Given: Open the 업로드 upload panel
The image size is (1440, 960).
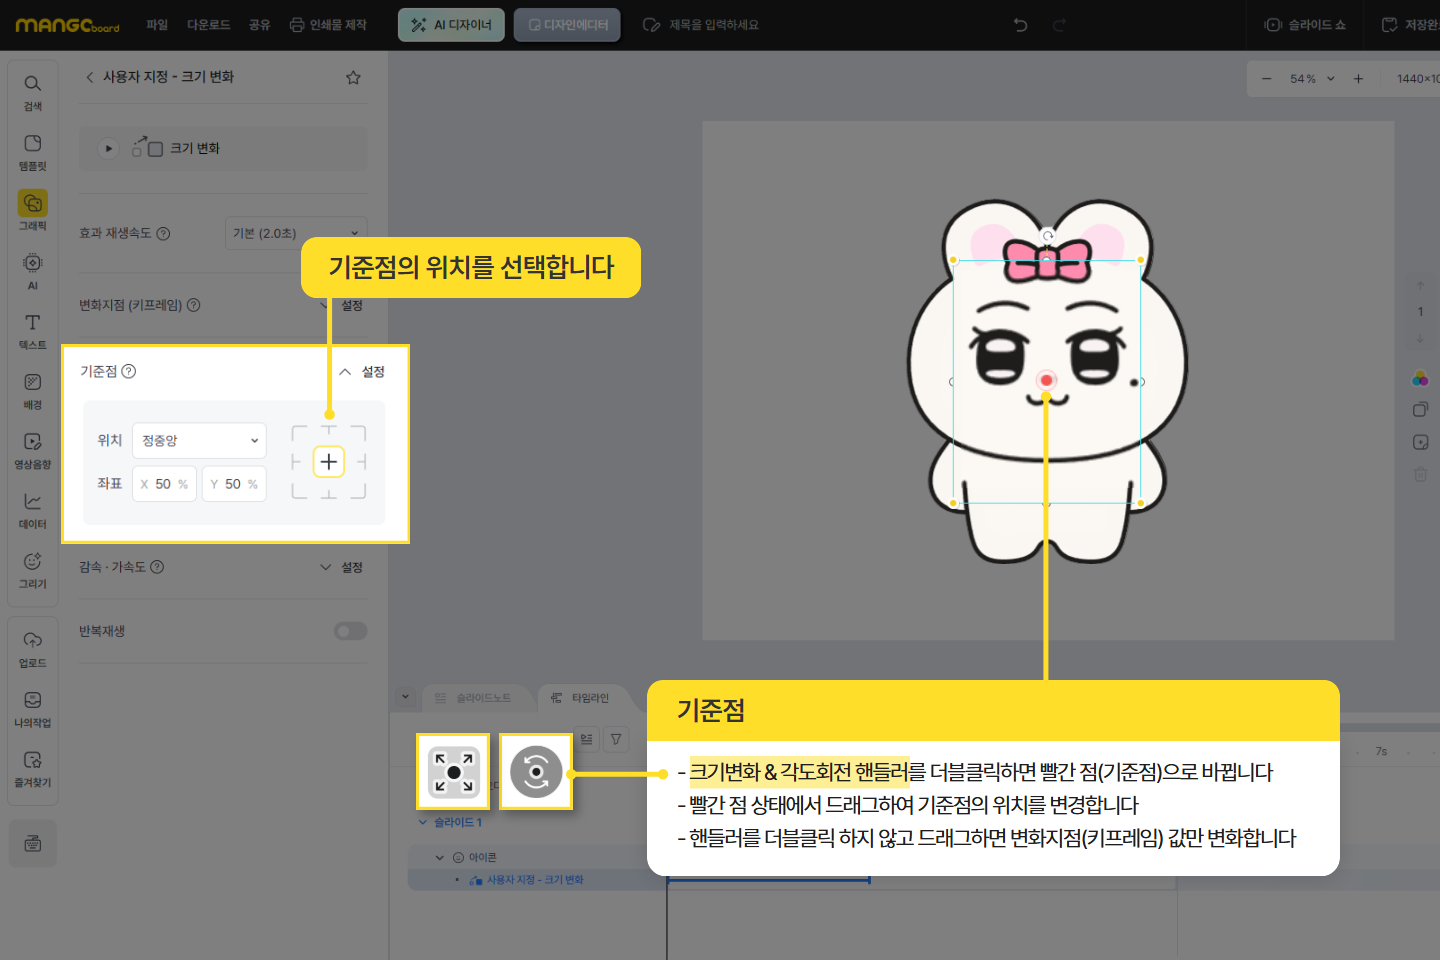Looking at the screenshot, I should tap(32, 648).
